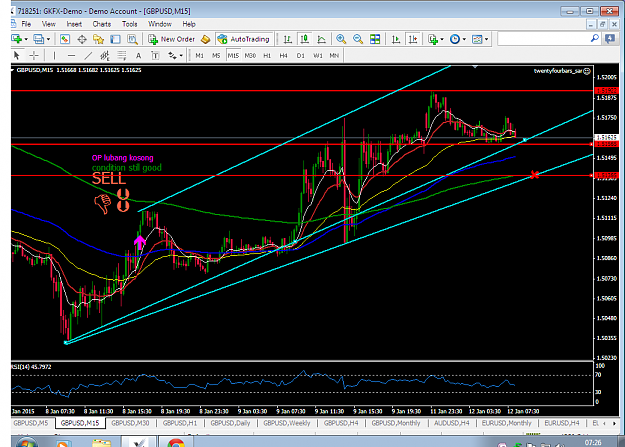Viewport: 625px width, 447px height.
Task: Toggle the Terminal panel icon
Action: pos(115,39)
